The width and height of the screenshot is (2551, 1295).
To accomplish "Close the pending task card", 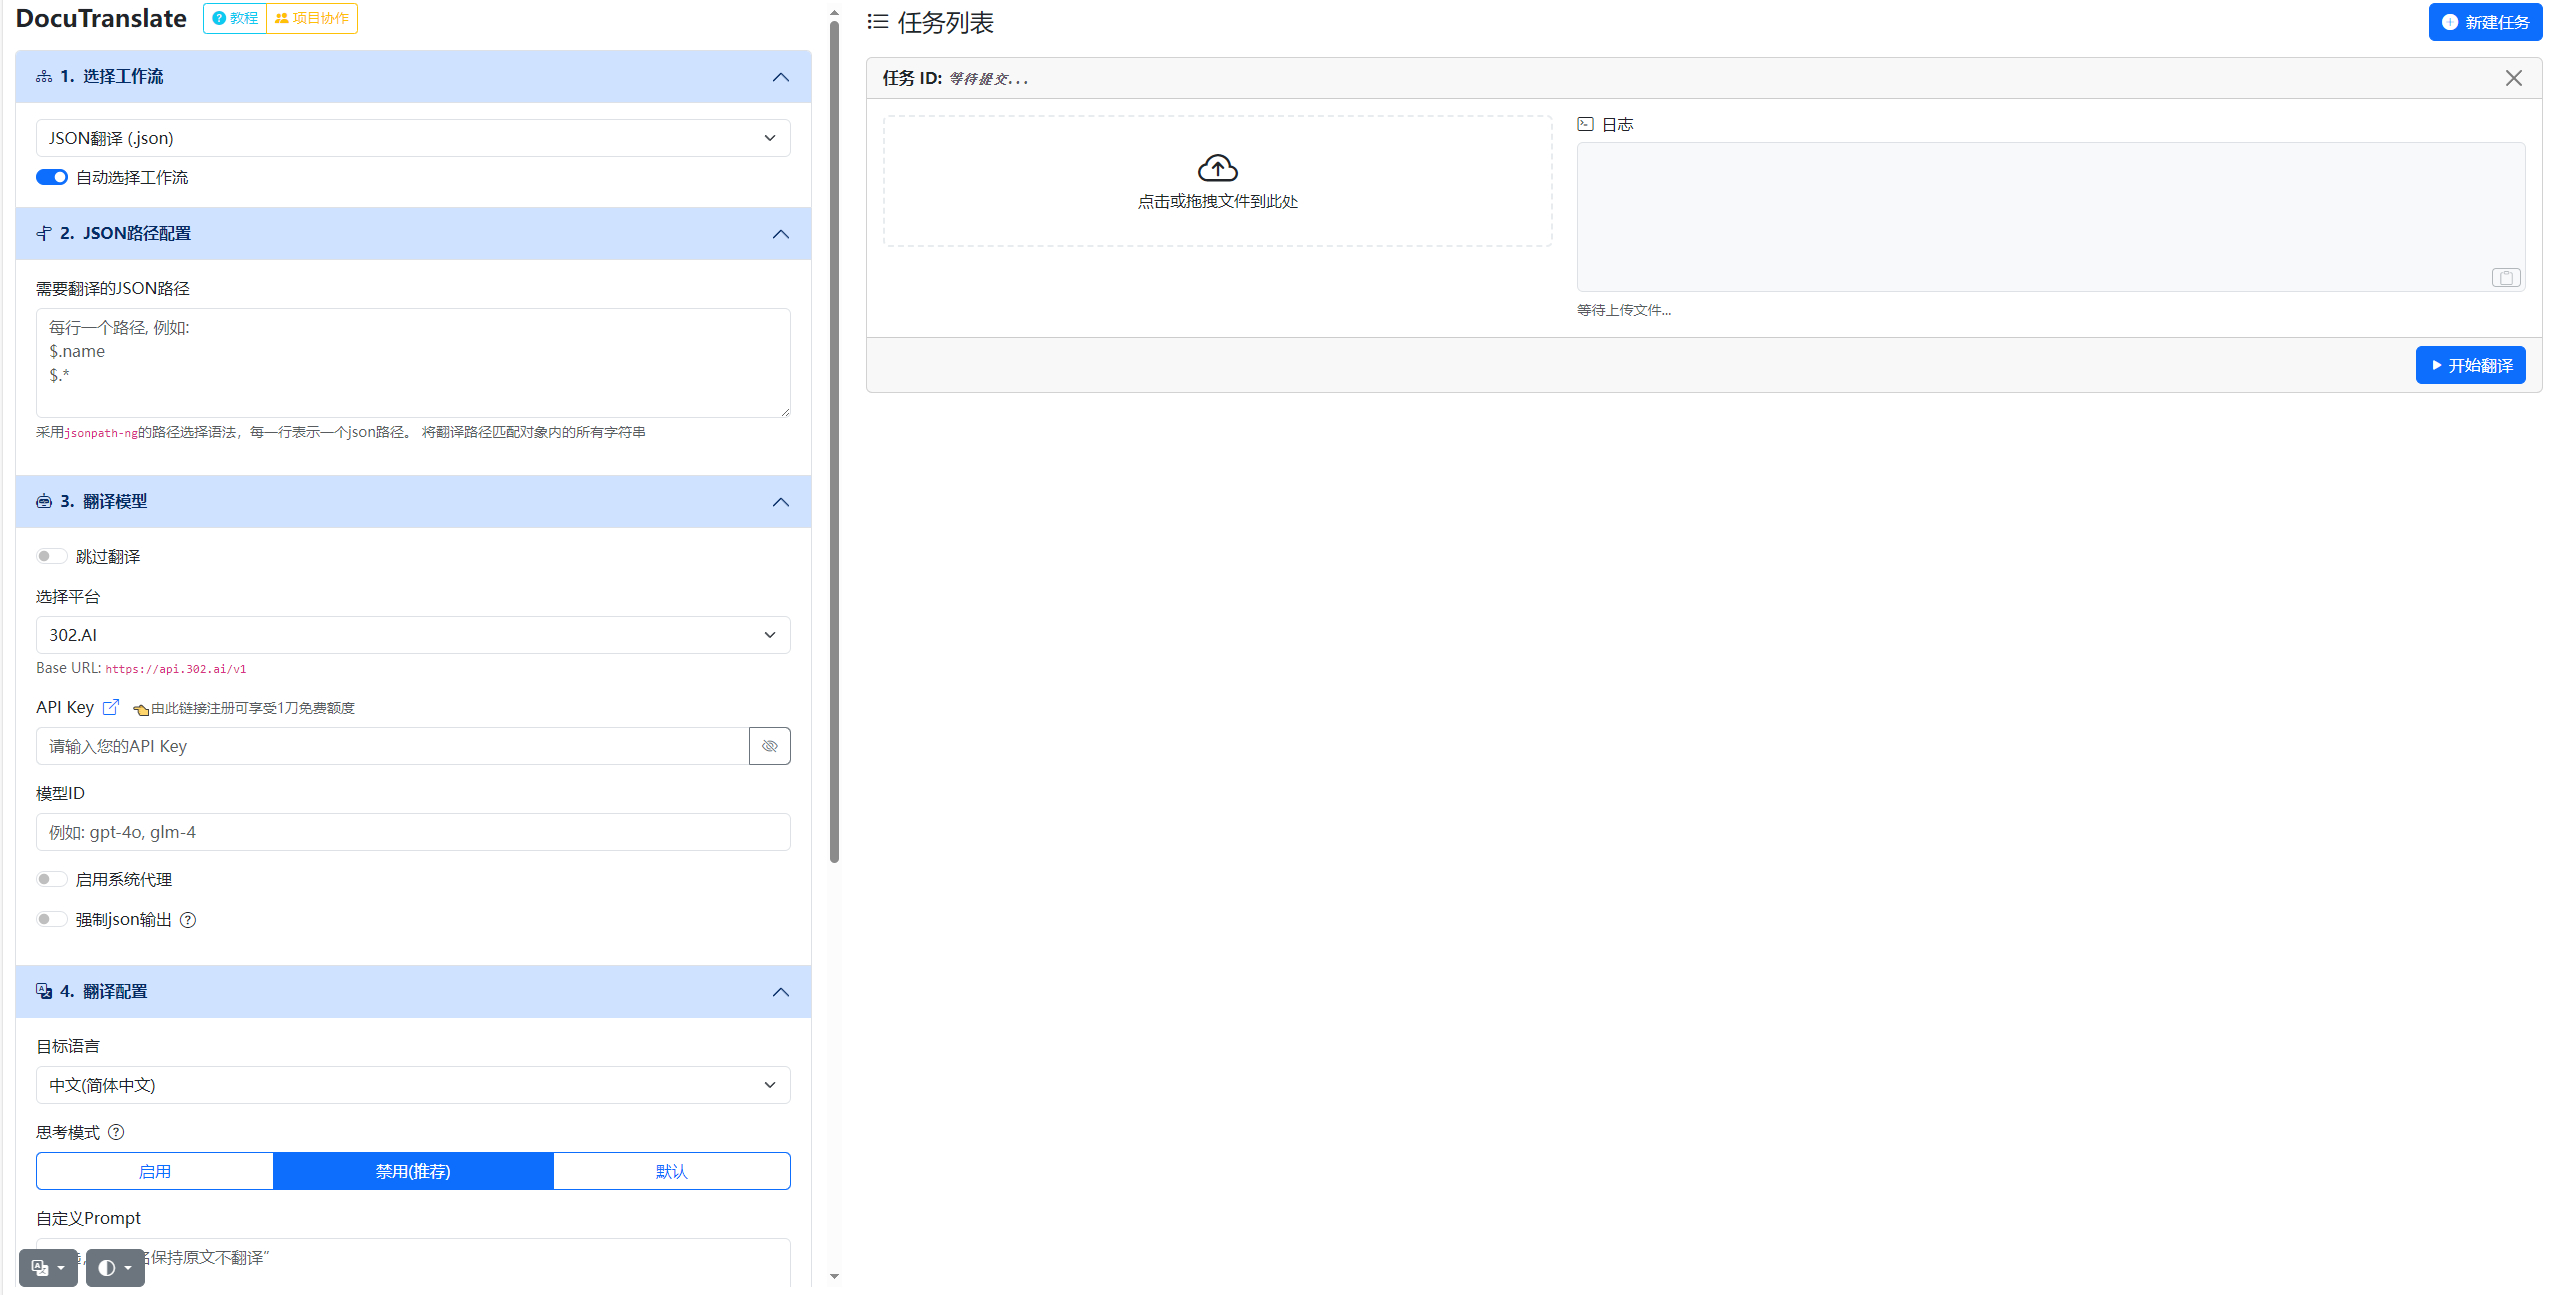I will click(2513, 78).
